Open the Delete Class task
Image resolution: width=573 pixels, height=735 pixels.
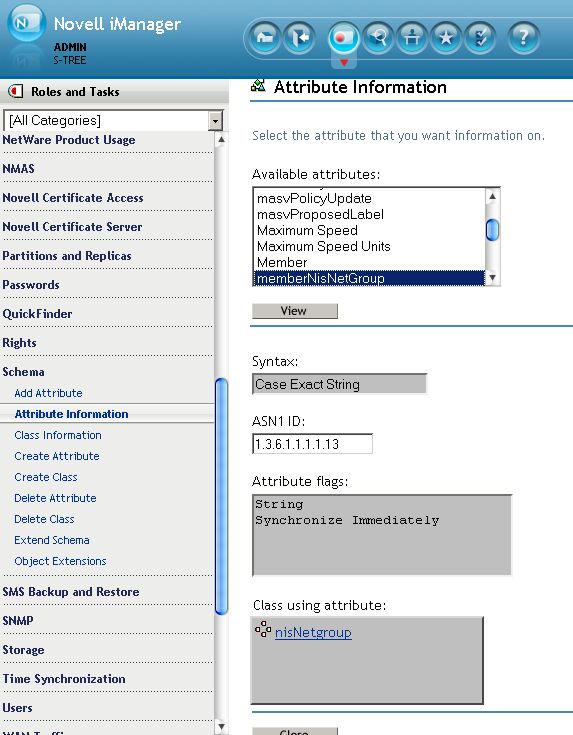44,519
